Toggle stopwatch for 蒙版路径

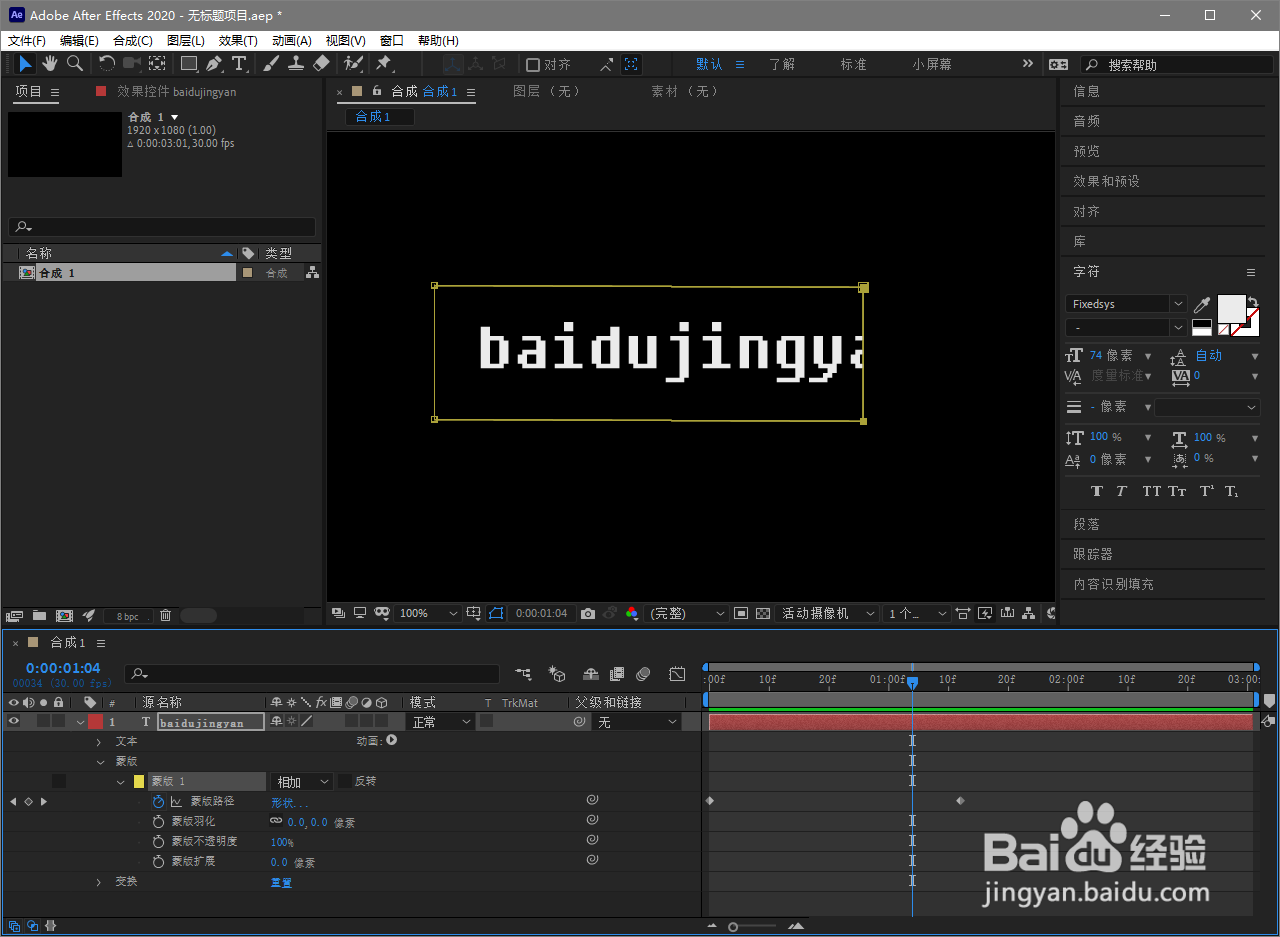click(x=158, y=802)
